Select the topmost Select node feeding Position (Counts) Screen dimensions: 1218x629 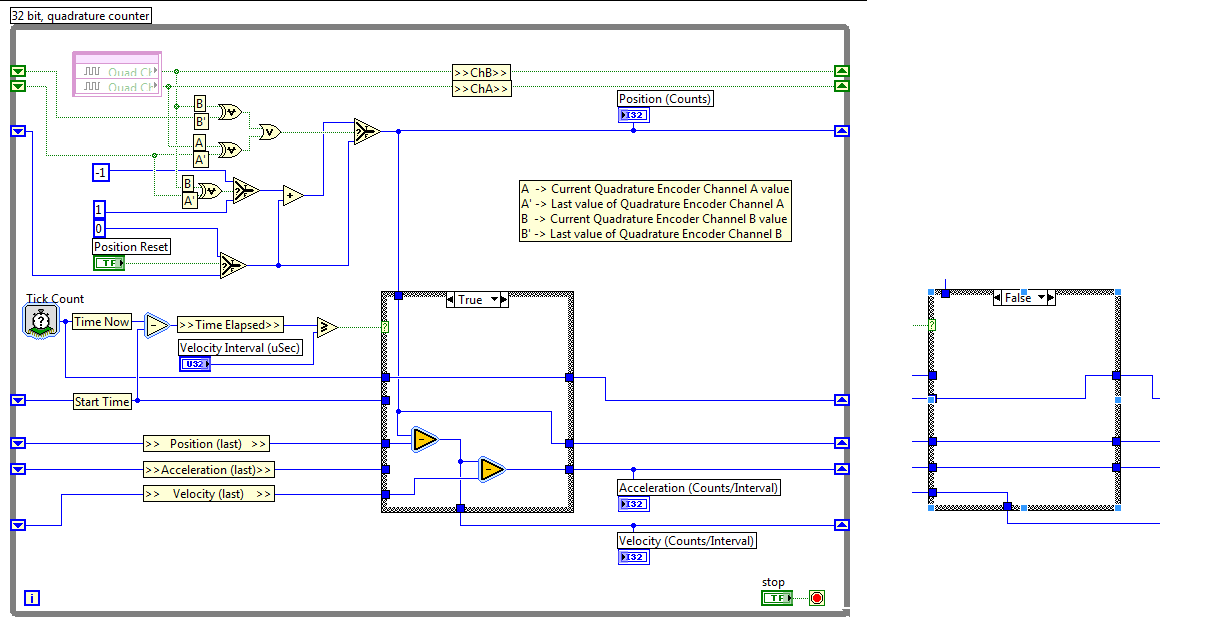tap(366, 131)
